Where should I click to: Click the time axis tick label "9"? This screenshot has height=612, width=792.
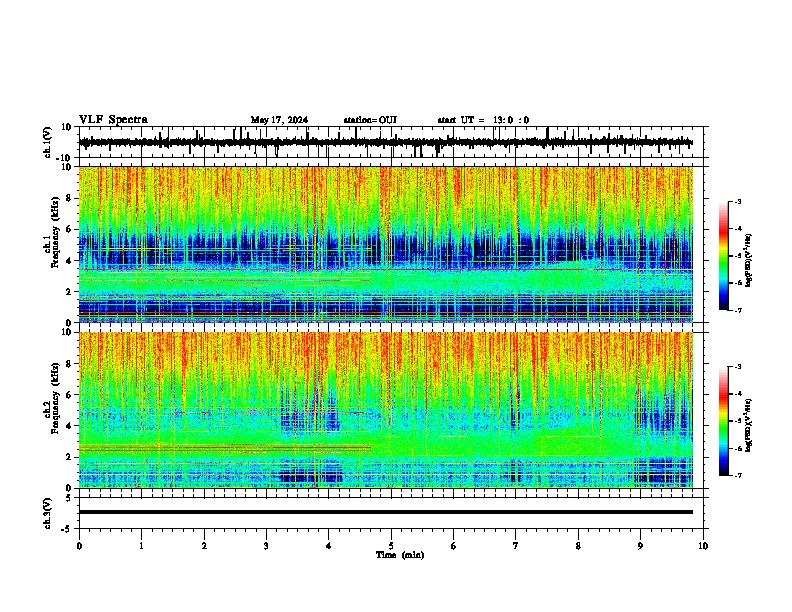pyautogui.click(x=640, y=546)
